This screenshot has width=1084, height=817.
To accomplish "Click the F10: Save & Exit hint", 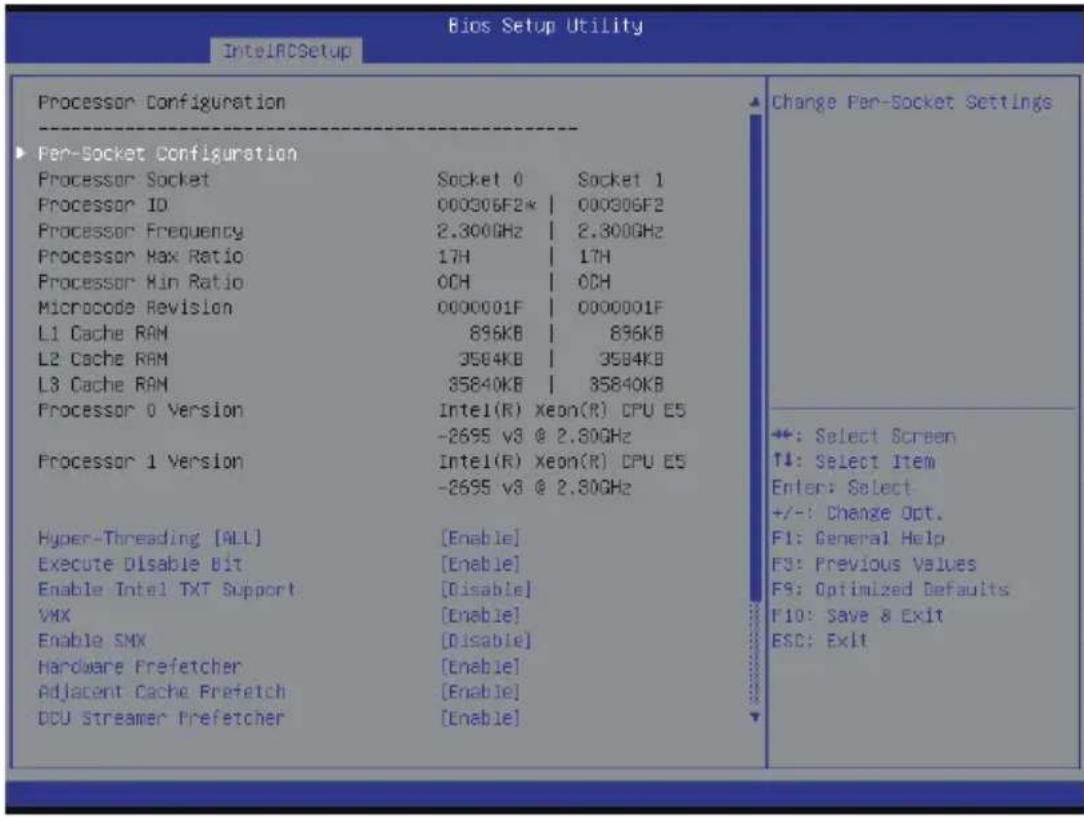I will pyautogui.click(x=857, y=615).
